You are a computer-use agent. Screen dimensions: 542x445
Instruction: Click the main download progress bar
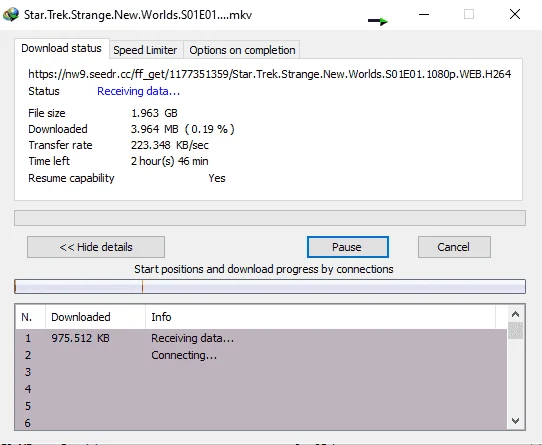[x=270, y=218]
